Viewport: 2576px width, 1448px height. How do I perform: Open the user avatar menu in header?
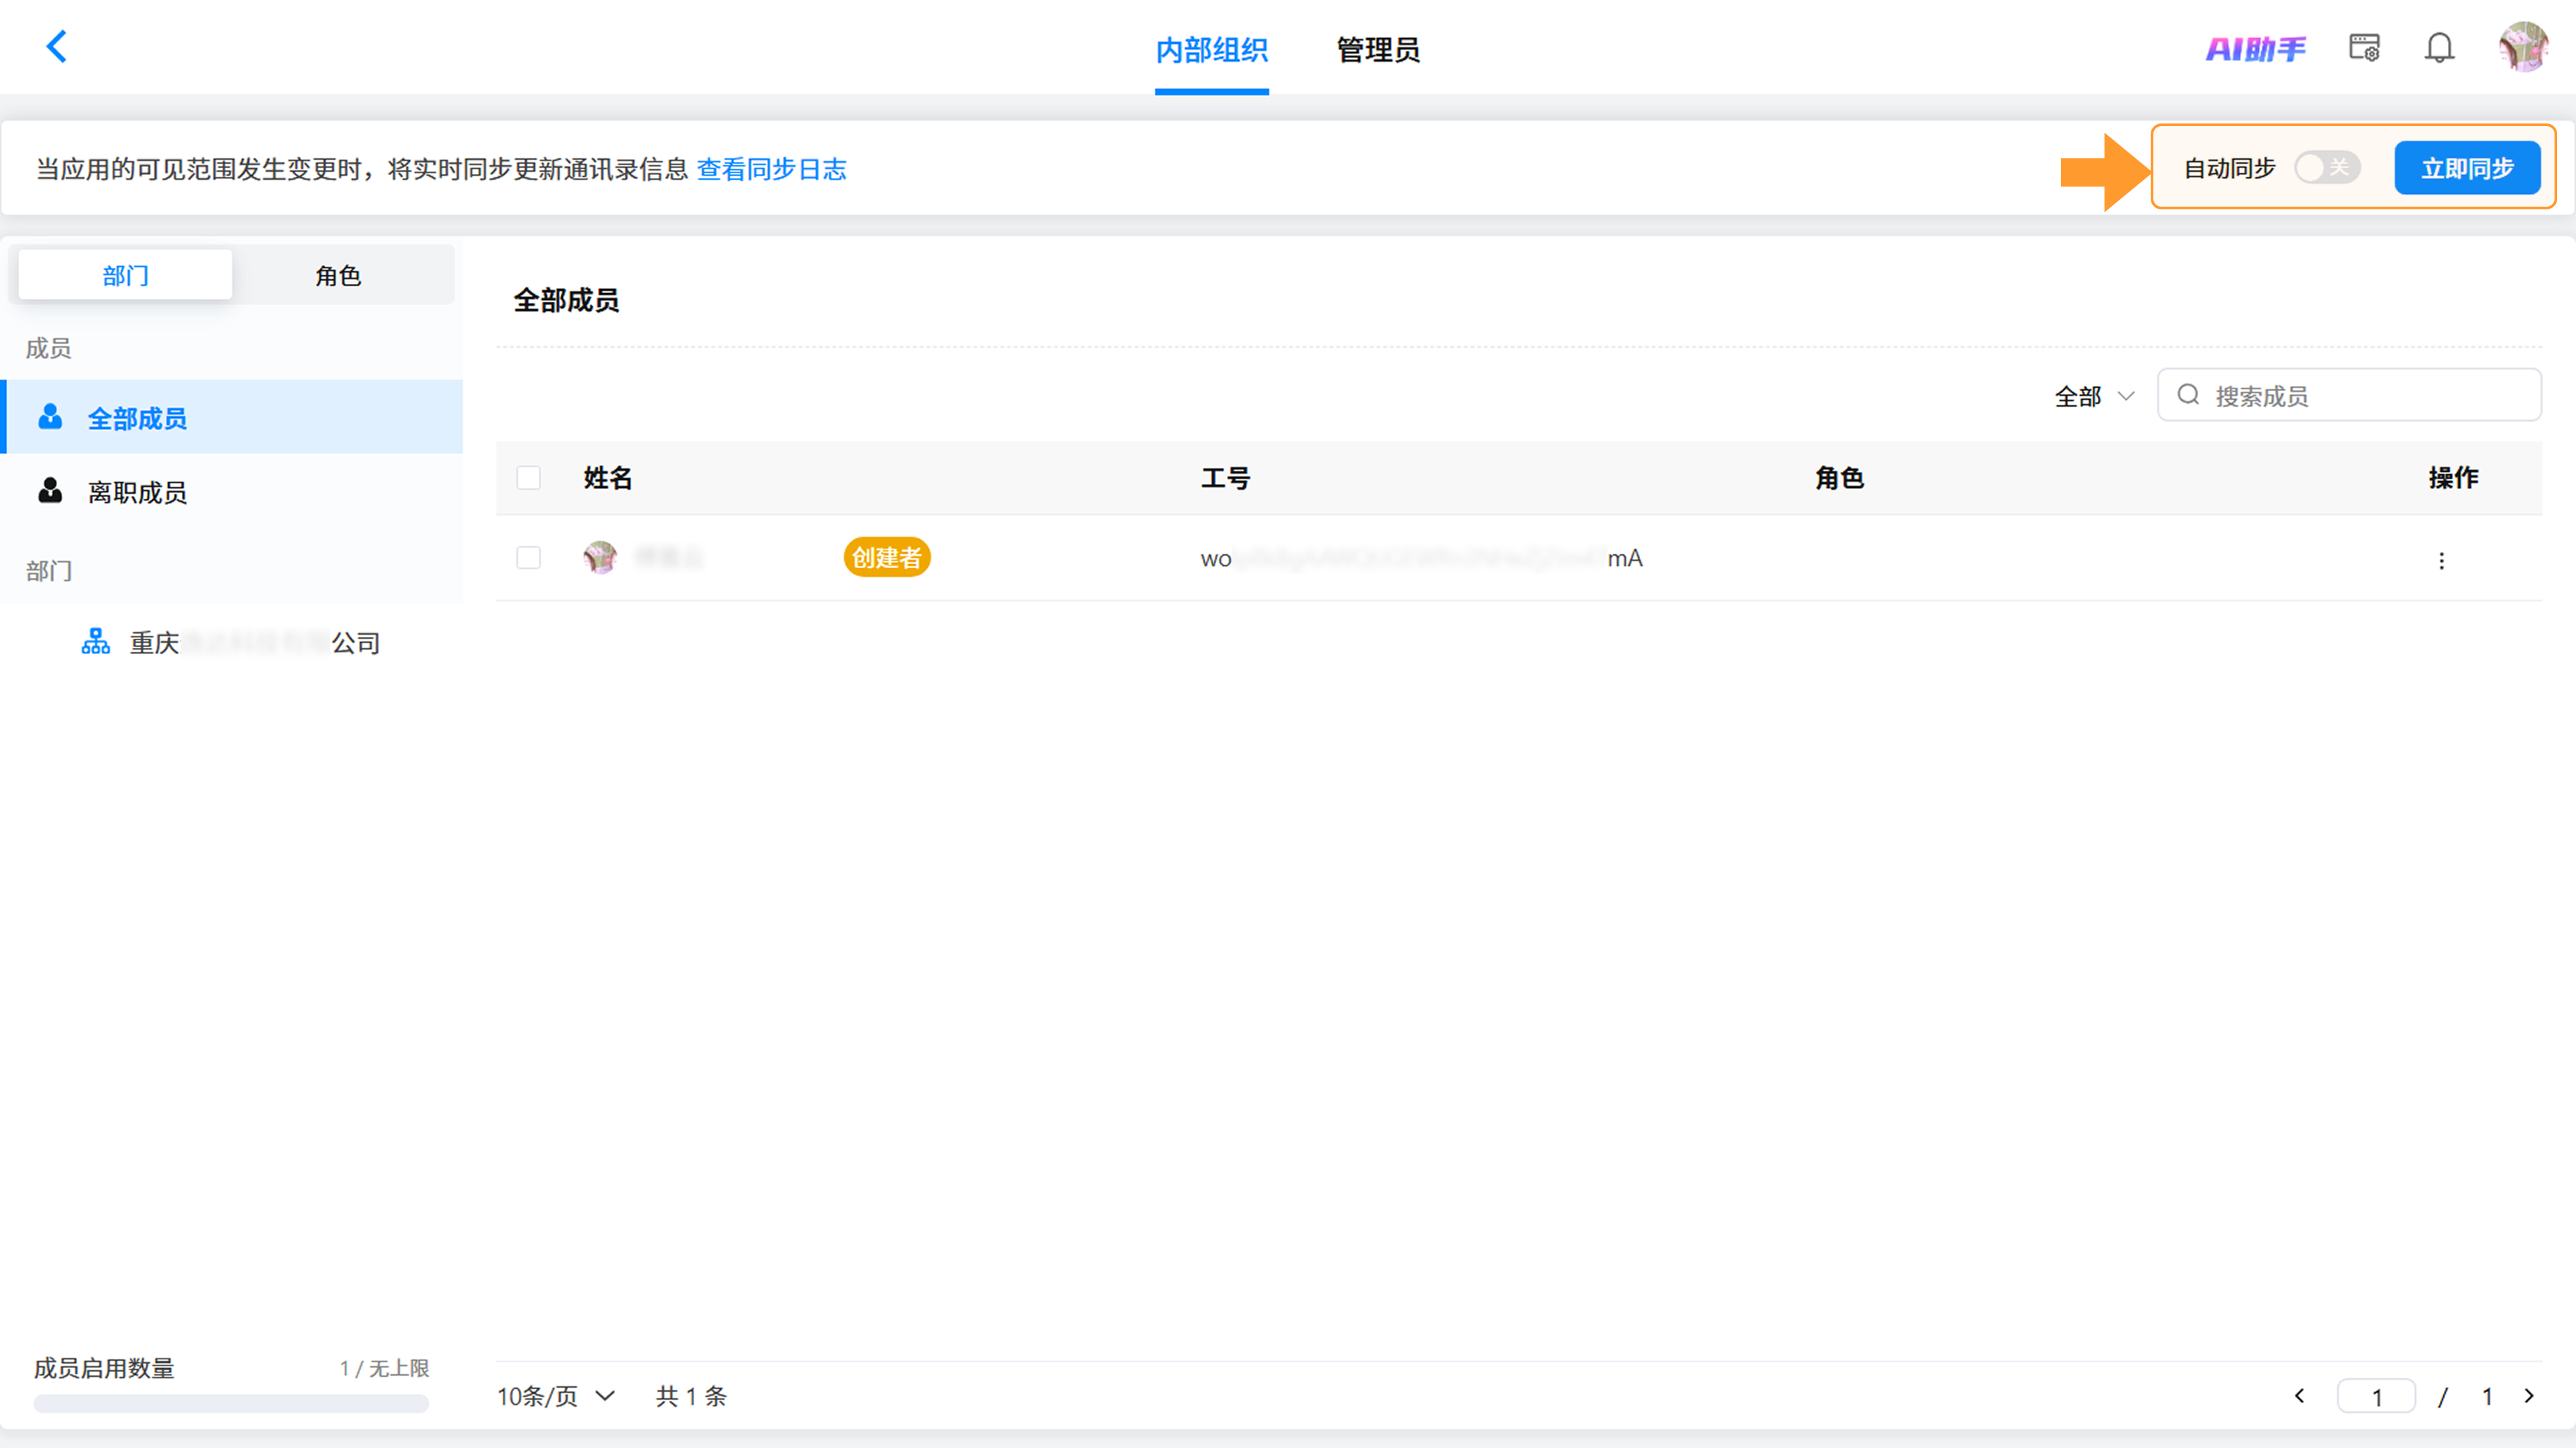coord(2523,46)
